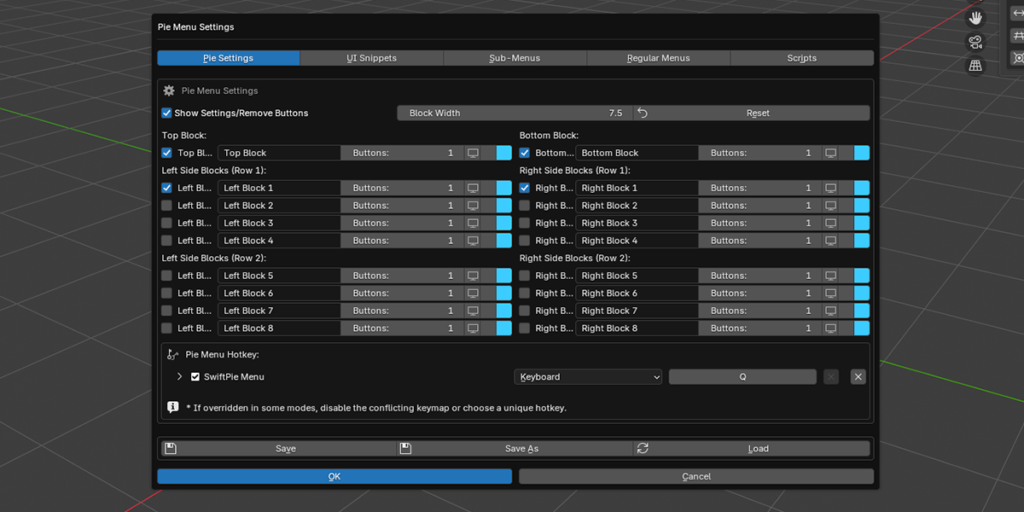Image resolution: width=1024 pixels, height=512 pixels.
Task: Click the monitor icon in Left Block 1 row
Action: [473, 188]
